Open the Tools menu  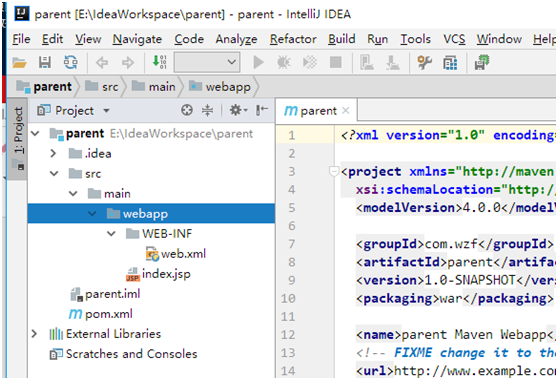[x=416, y=39]
